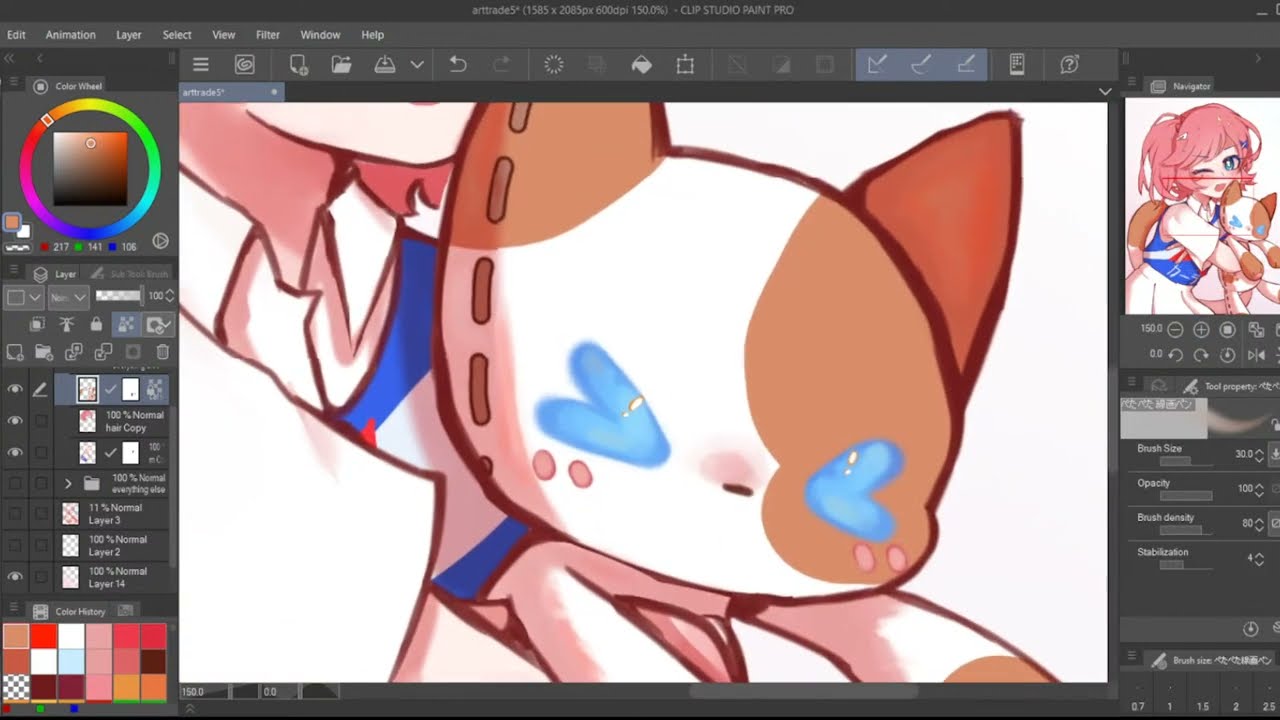Open Clip Studio Tabmate settings icon
1280x720 pixels.
coord(1017,65)
